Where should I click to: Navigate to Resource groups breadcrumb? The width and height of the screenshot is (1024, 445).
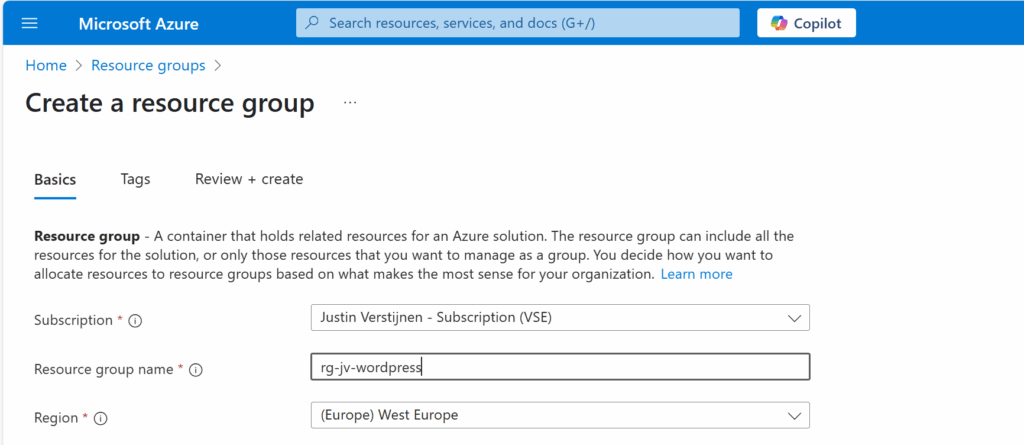tap(148, 65)
